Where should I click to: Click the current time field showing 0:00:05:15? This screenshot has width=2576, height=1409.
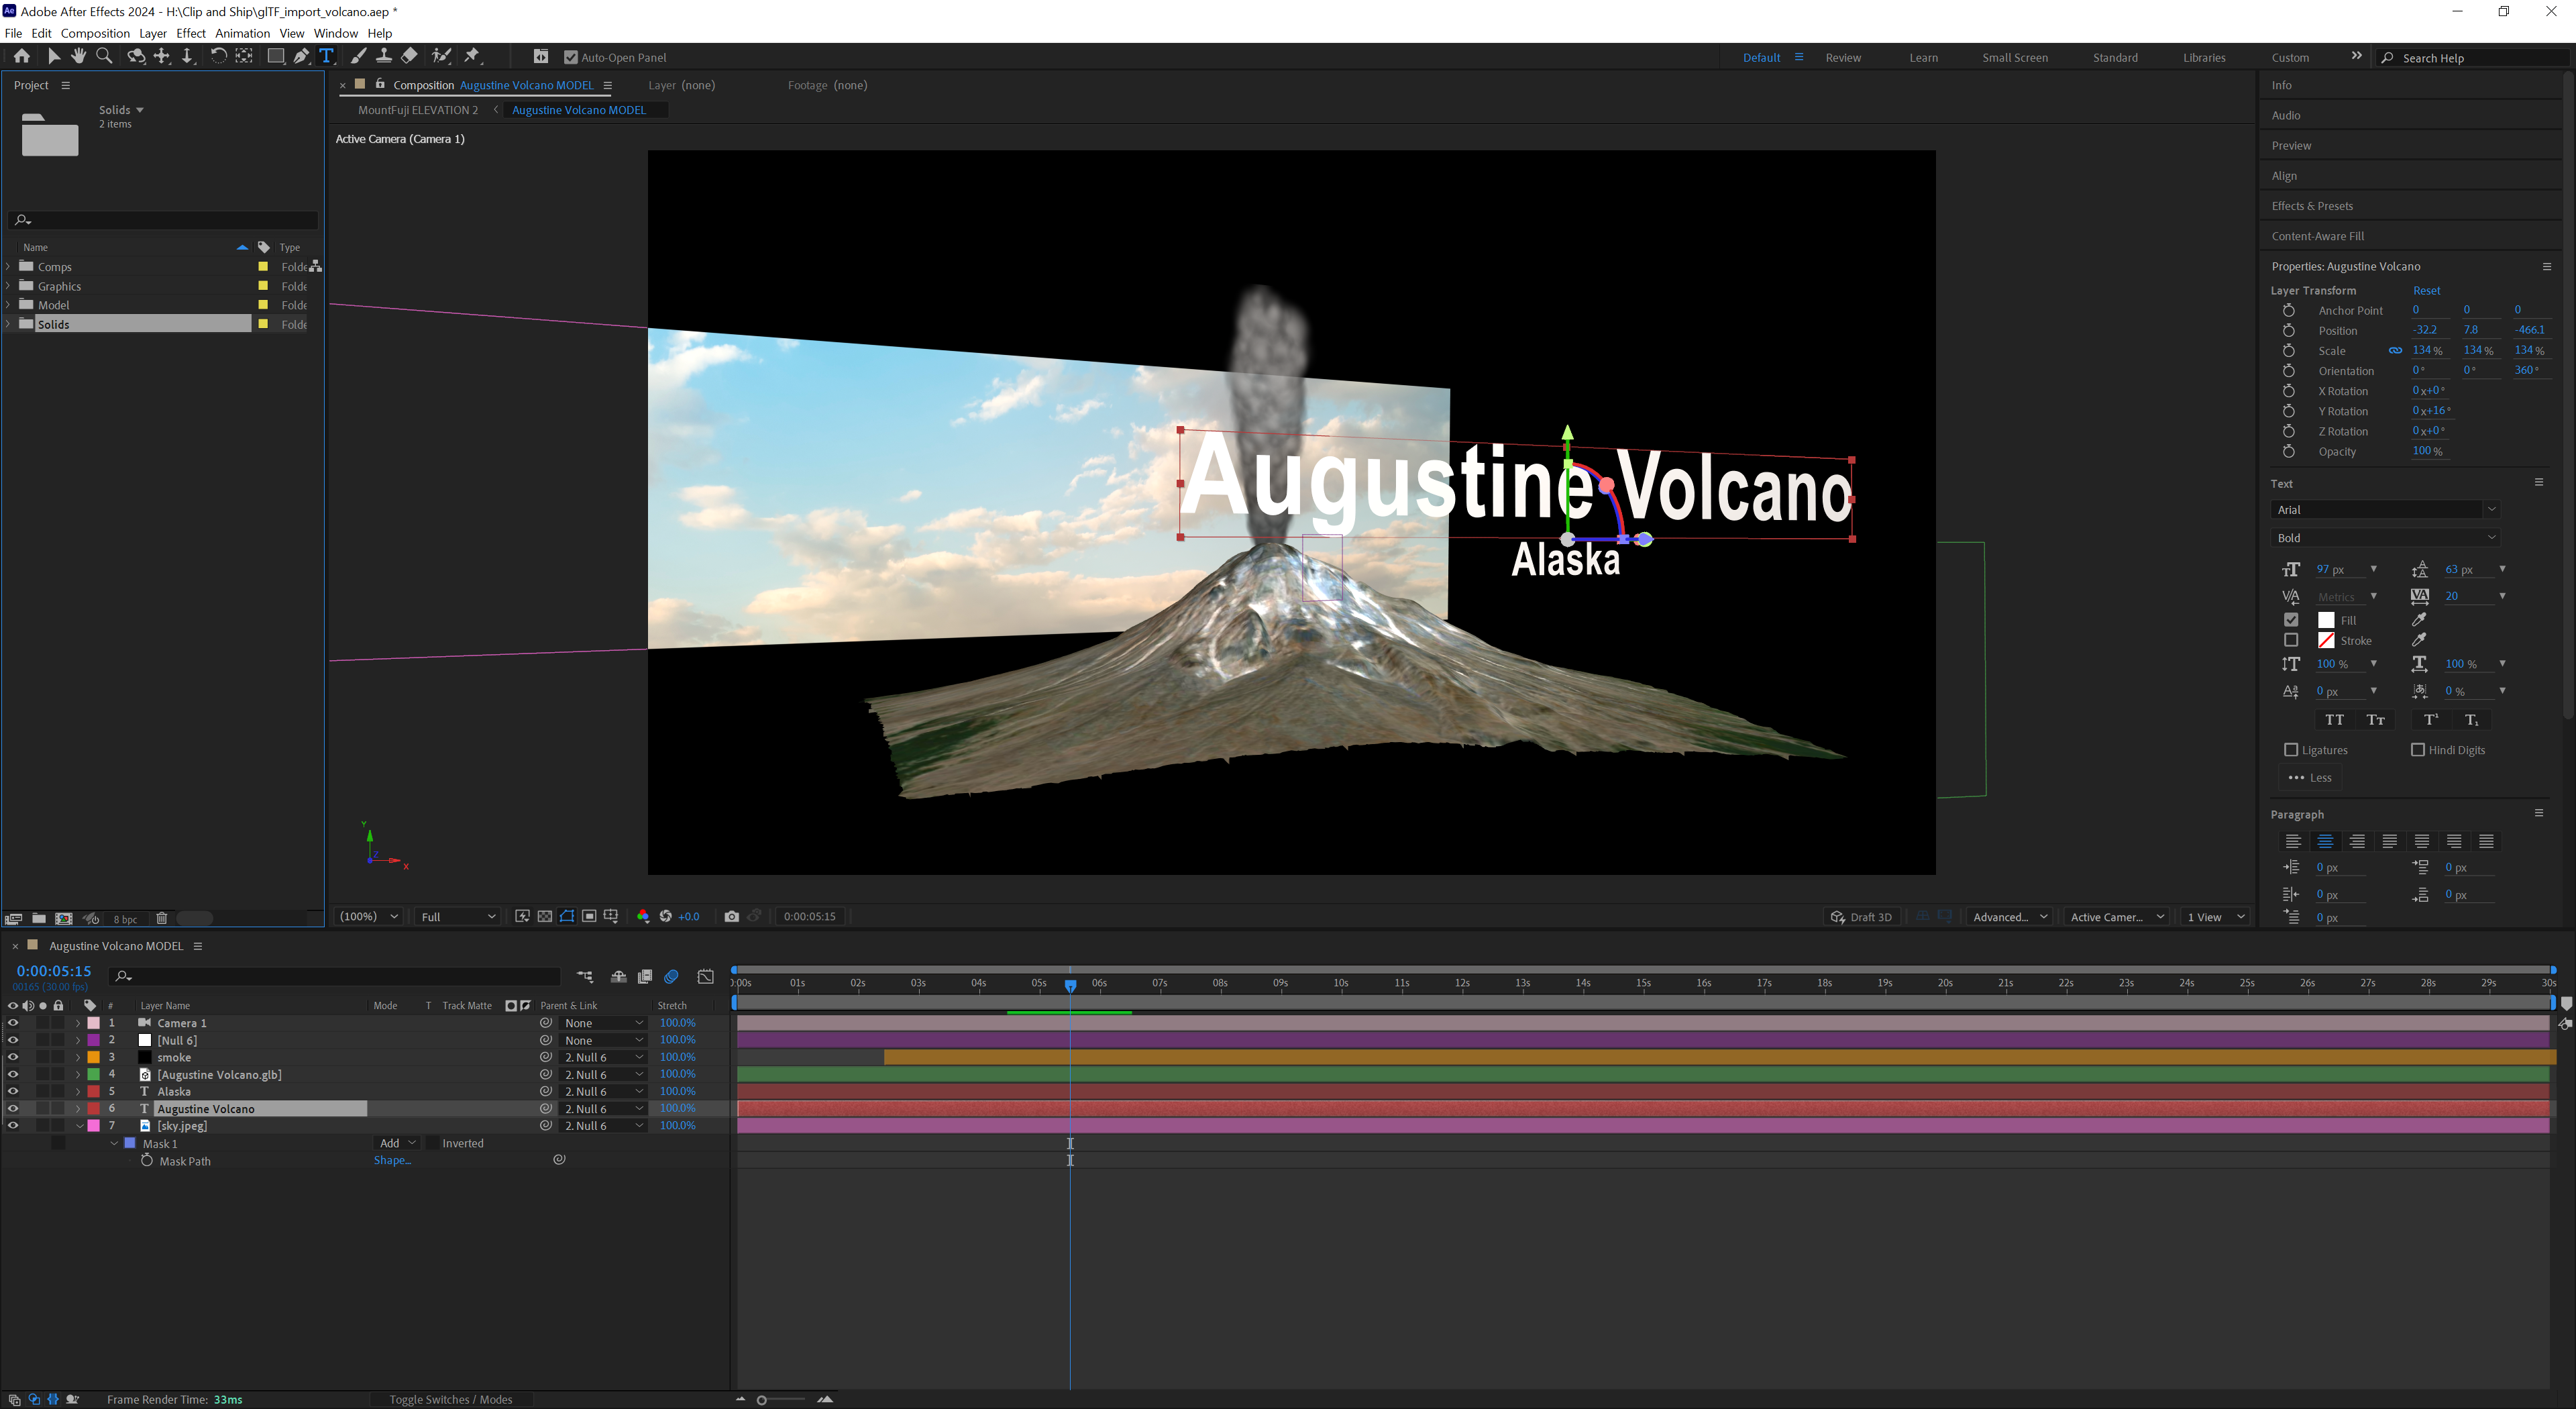pyautogui.click(x=53, y=970)
